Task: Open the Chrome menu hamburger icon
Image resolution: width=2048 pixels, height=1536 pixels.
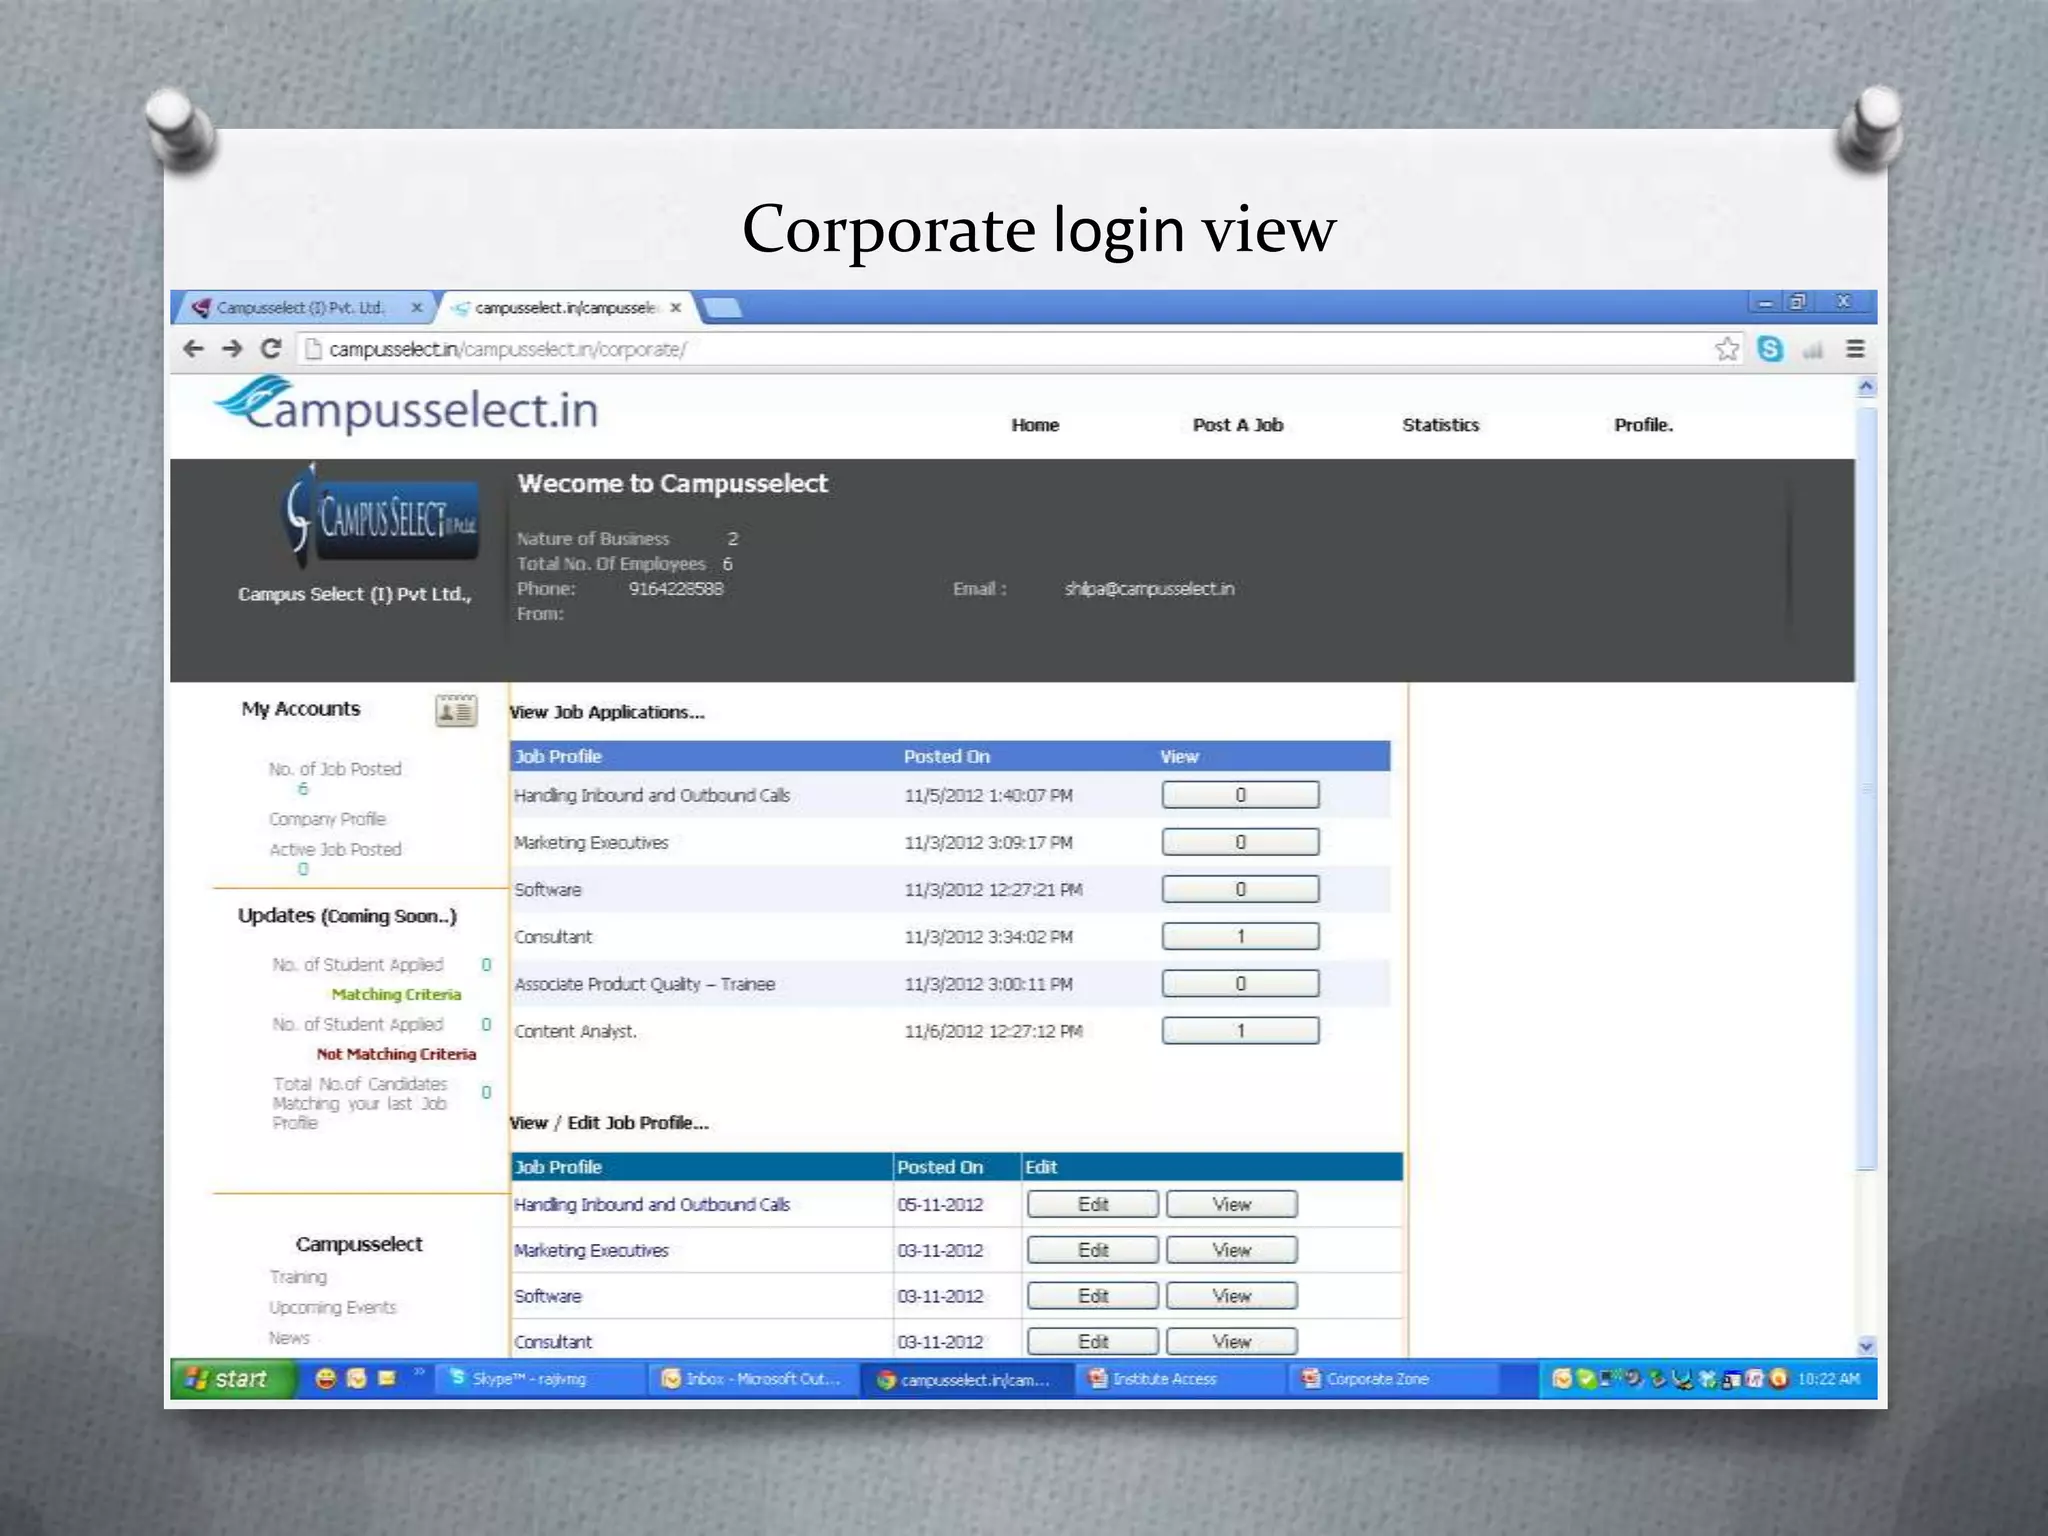Action: point(1855,349)
